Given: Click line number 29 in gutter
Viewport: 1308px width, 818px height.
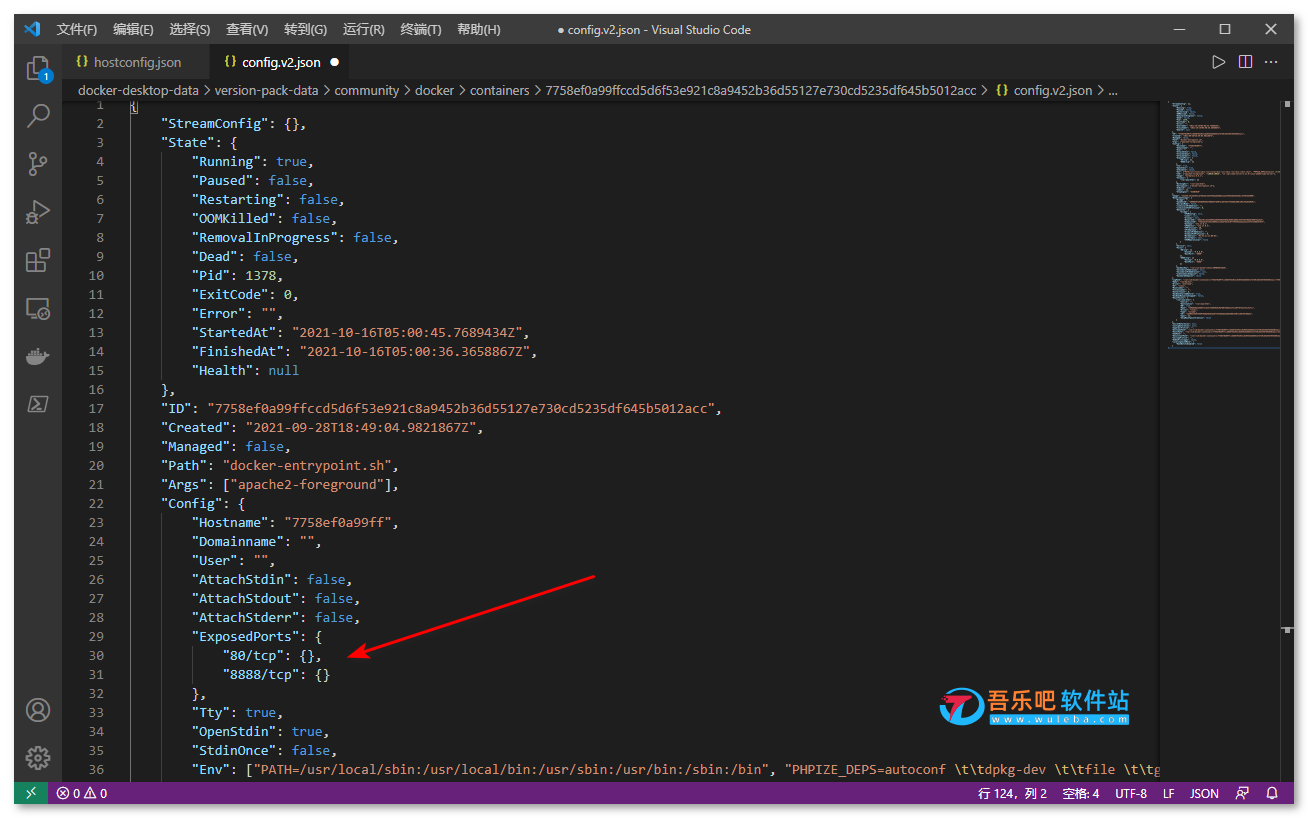Looking at the screenshot, I should tap(96, 636).
